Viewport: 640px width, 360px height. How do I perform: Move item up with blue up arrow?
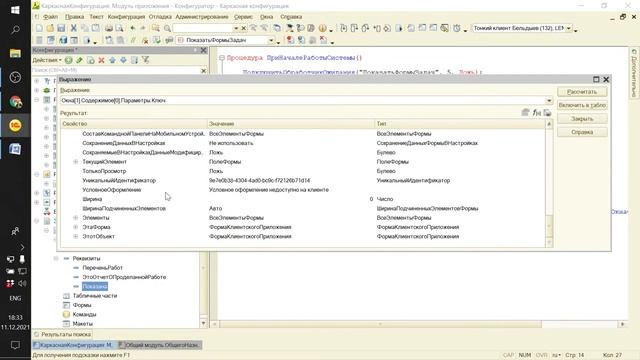pos(112,60)
